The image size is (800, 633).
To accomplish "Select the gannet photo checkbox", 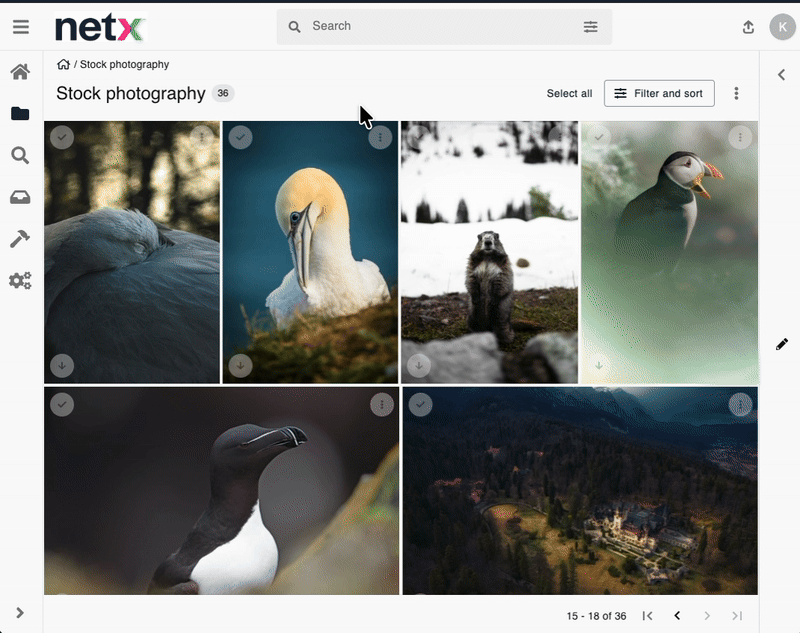I will (x=240, y=137).
